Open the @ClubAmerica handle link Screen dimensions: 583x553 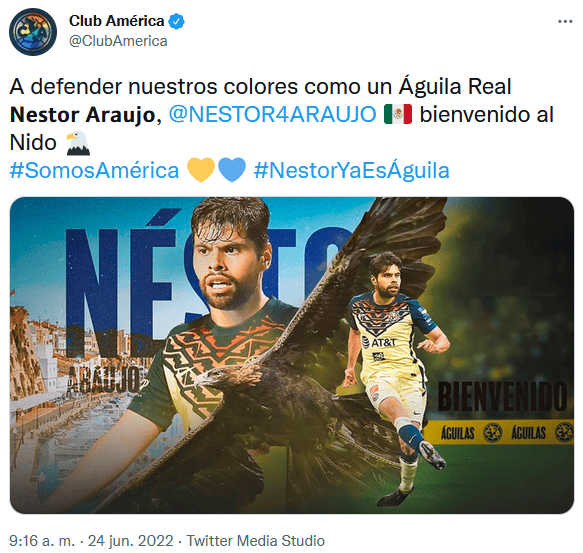118,41
